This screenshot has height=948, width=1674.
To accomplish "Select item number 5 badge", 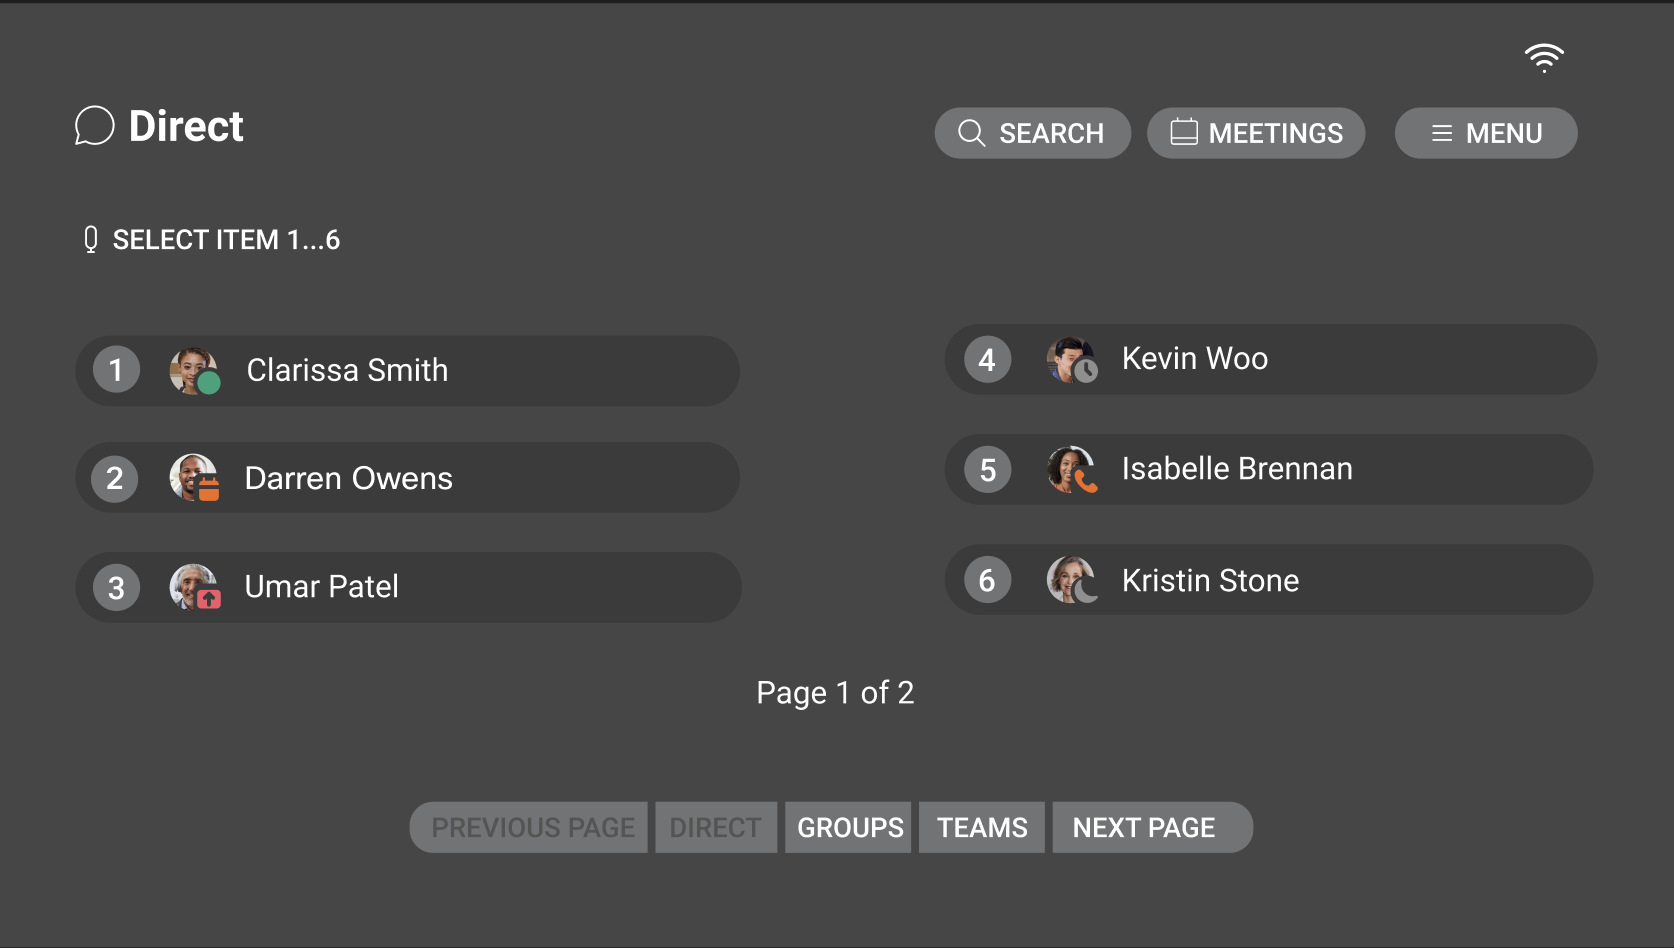I will (x=987, y=470).
